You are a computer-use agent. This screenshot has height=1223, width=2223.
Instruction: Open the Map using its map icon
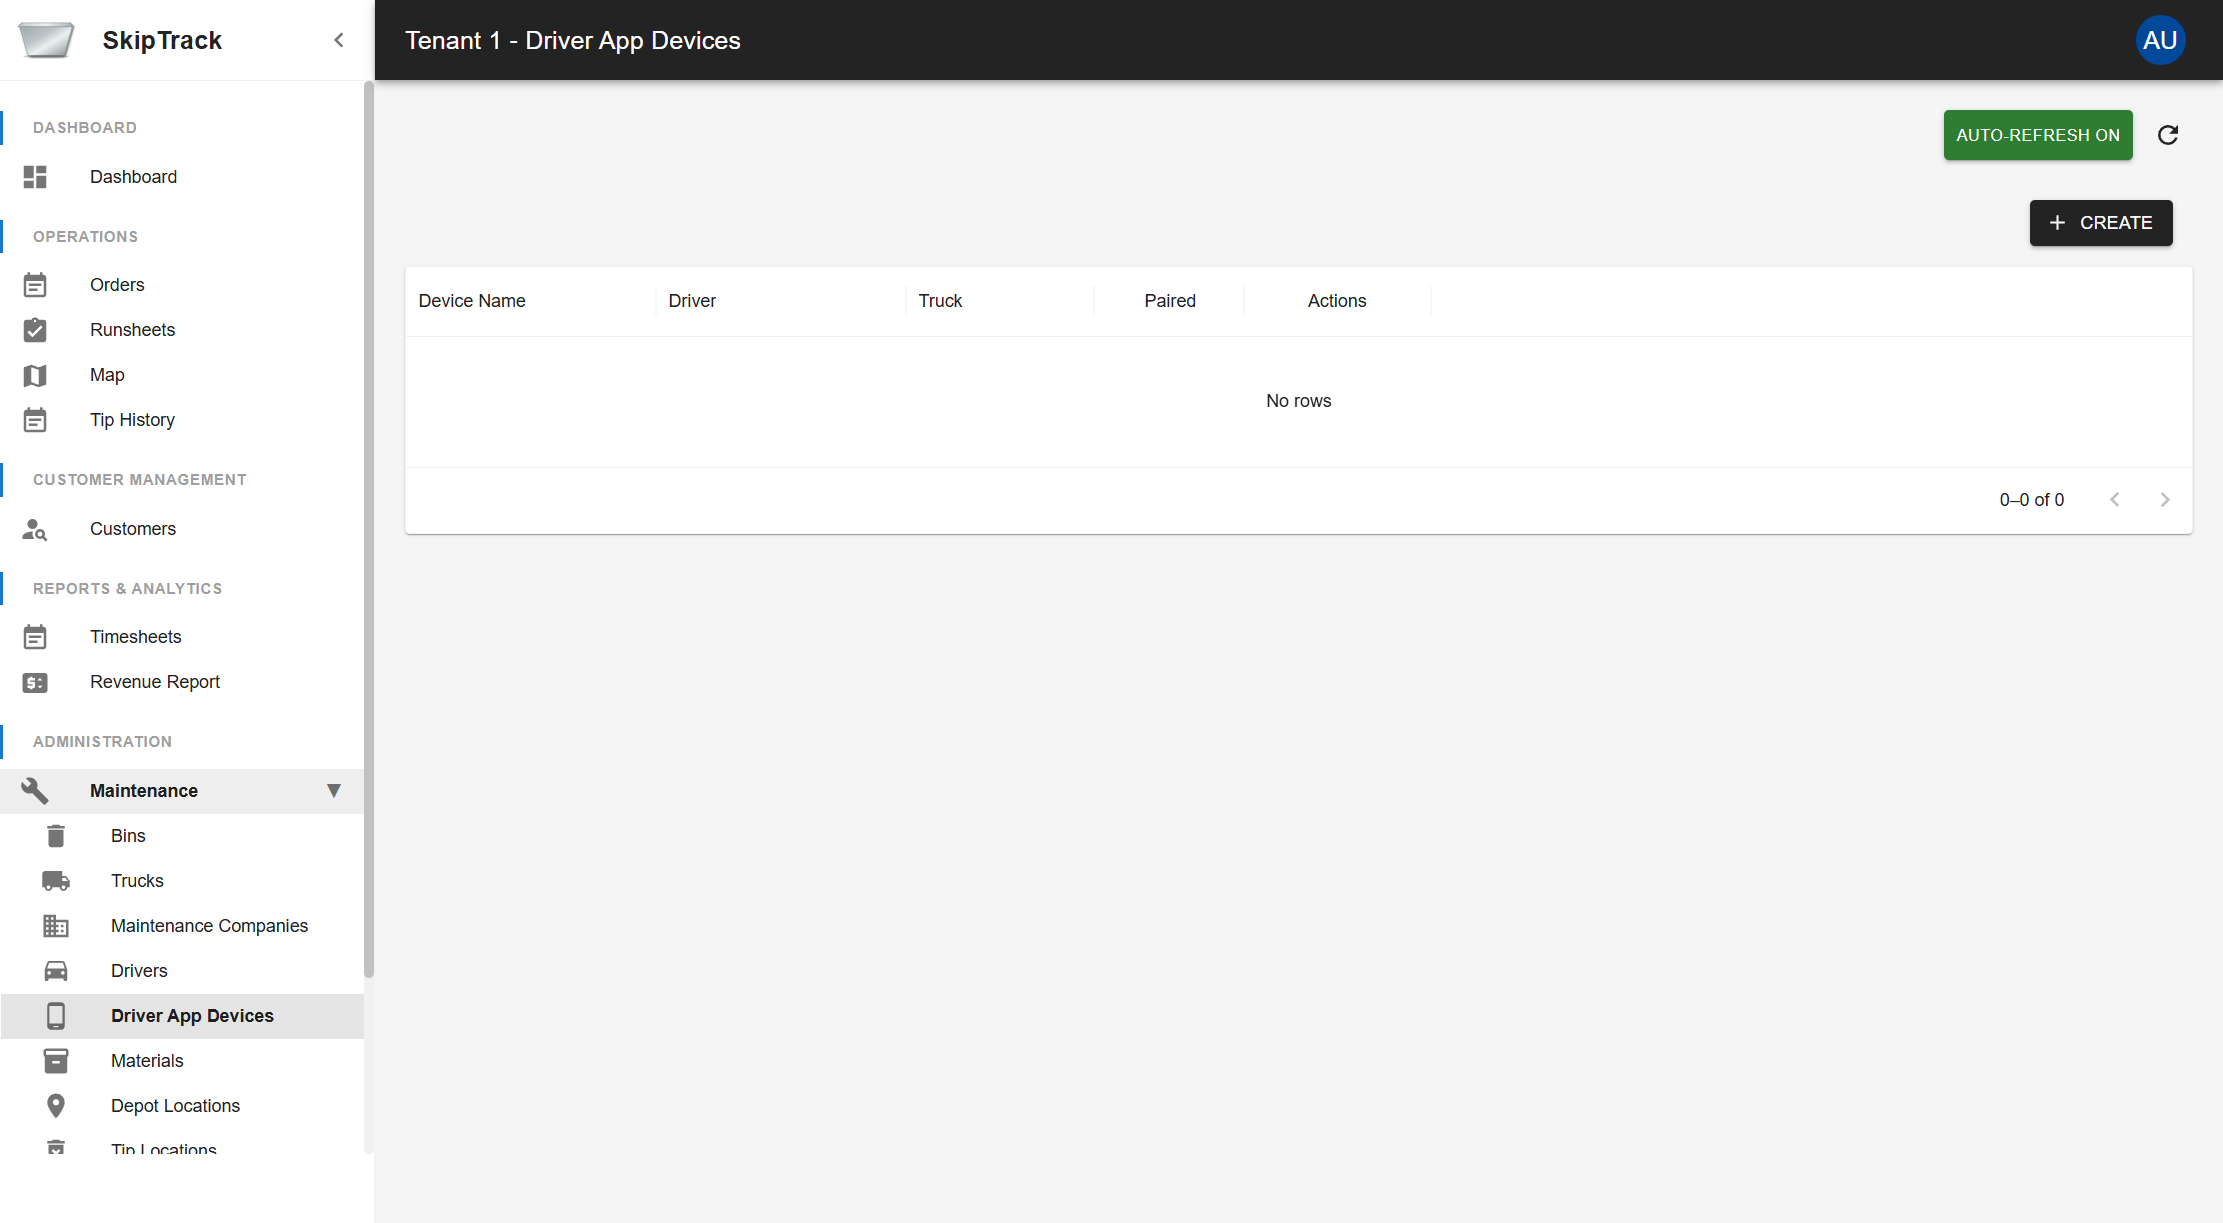(35, 375)
